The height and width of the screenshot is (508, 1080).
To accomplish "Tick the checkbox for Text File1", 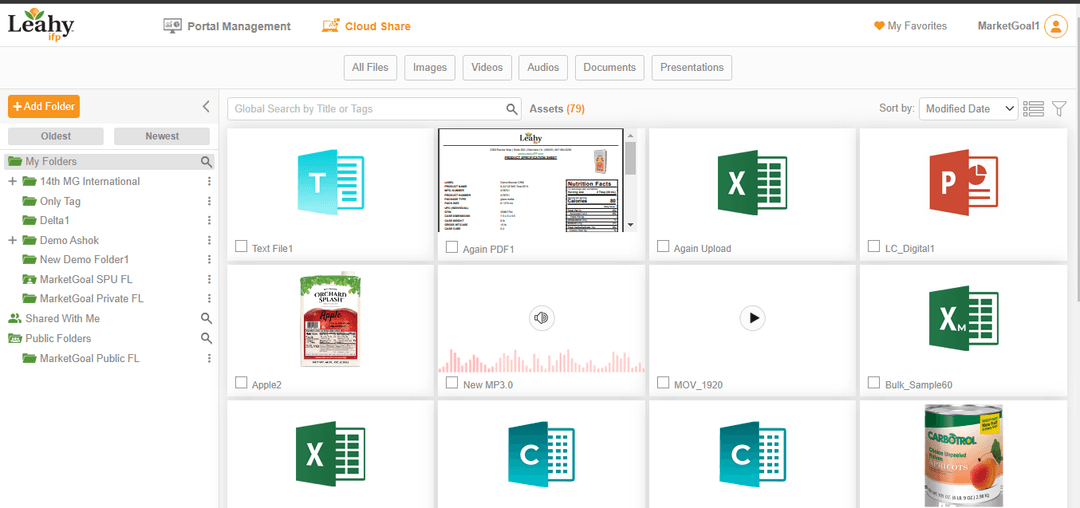I will pyautogui.click(x=241, y=247).
